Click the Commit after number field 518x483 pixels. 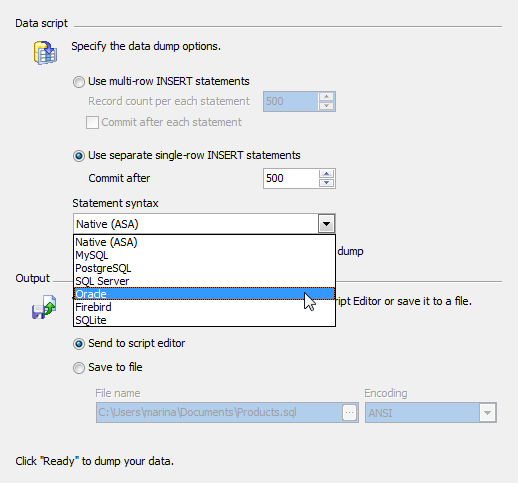[290, 178]
